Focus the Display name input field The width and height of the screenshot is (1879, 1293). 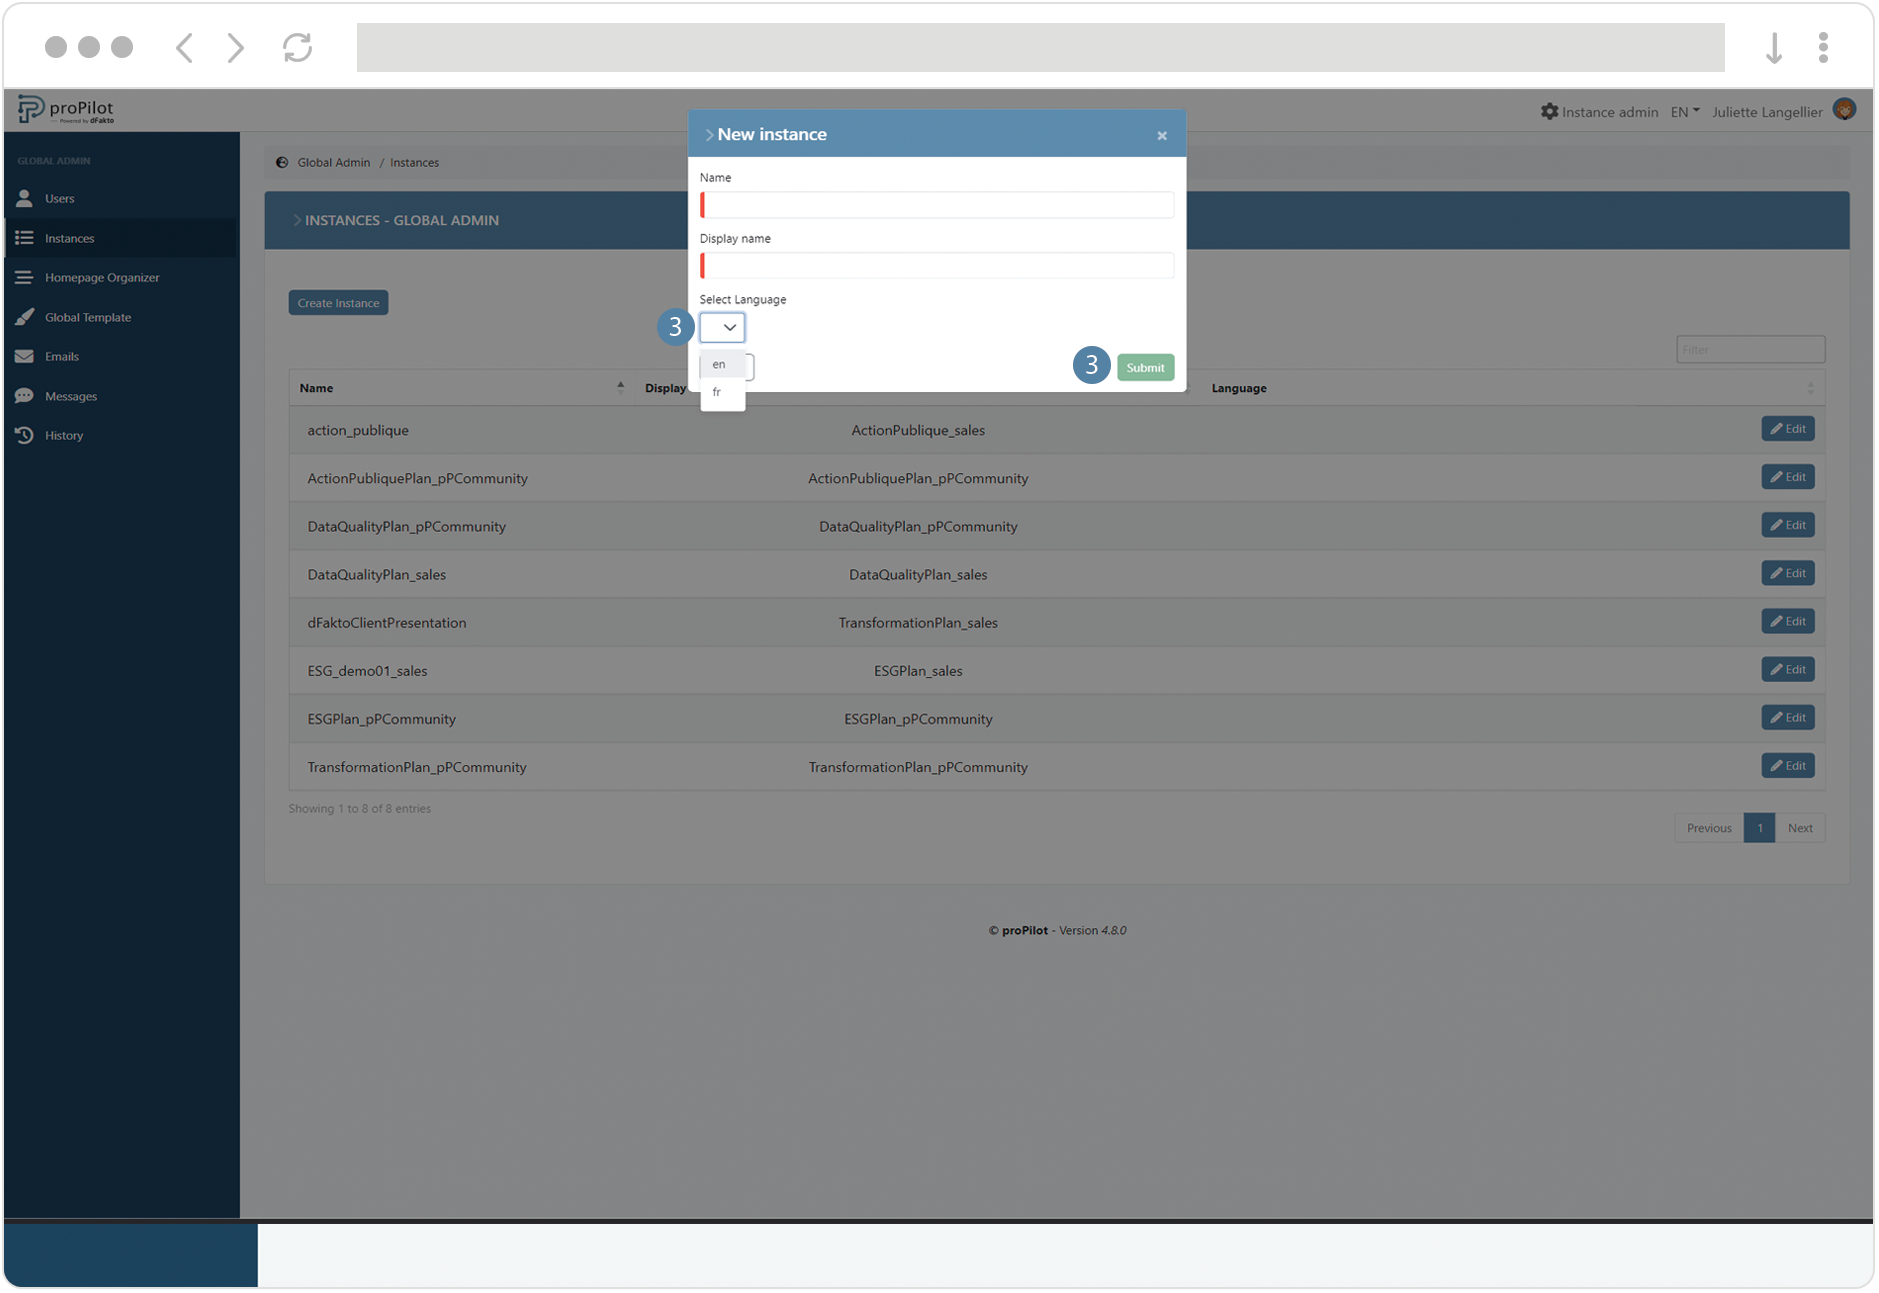click(x=937, y=265)
